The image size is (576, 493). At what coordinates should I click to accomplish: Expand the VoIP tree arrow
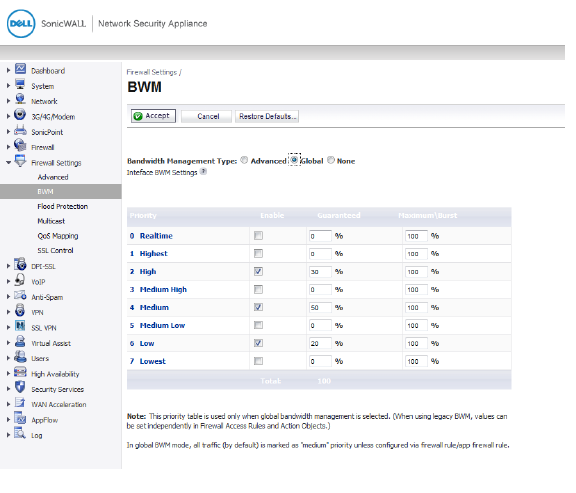click(x=8, y=281)
